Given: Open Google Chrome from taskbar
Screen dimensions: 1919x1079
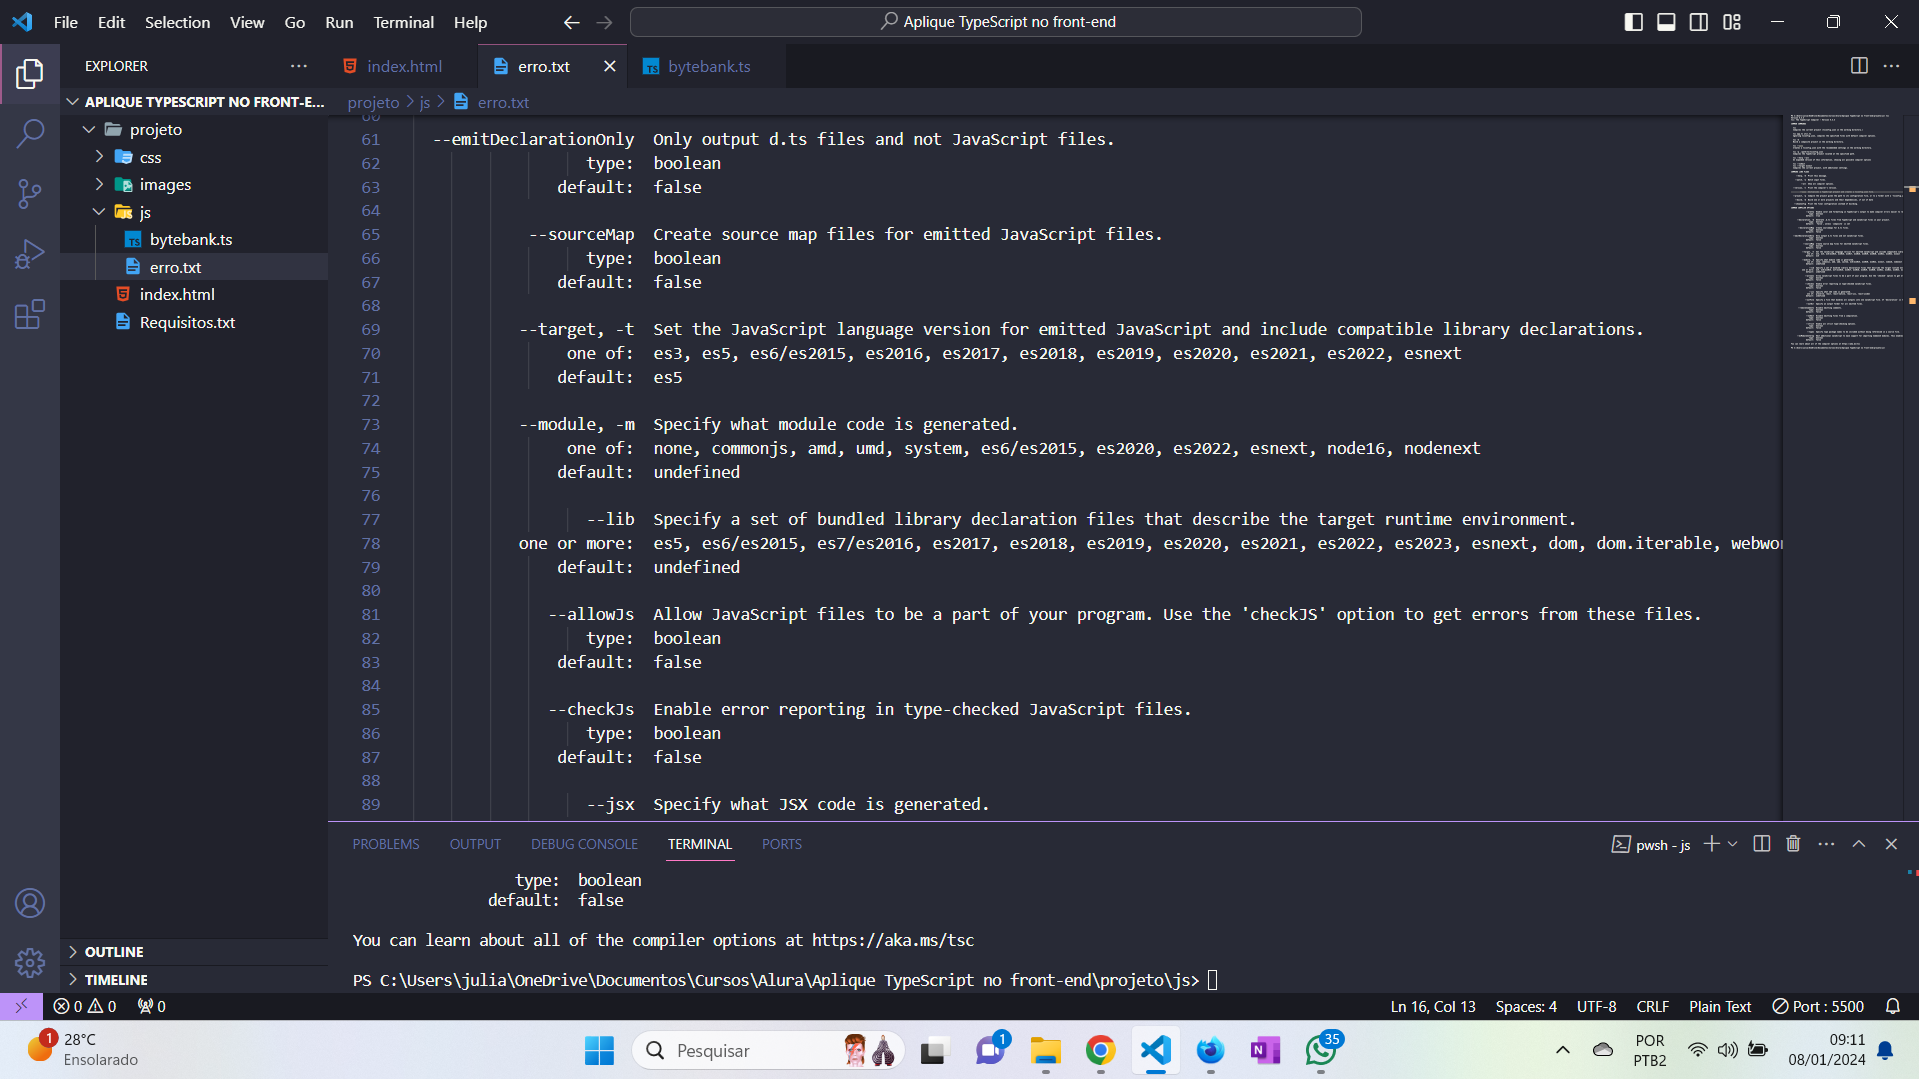Looking at the screenshot, I should coord(1100,1050).
